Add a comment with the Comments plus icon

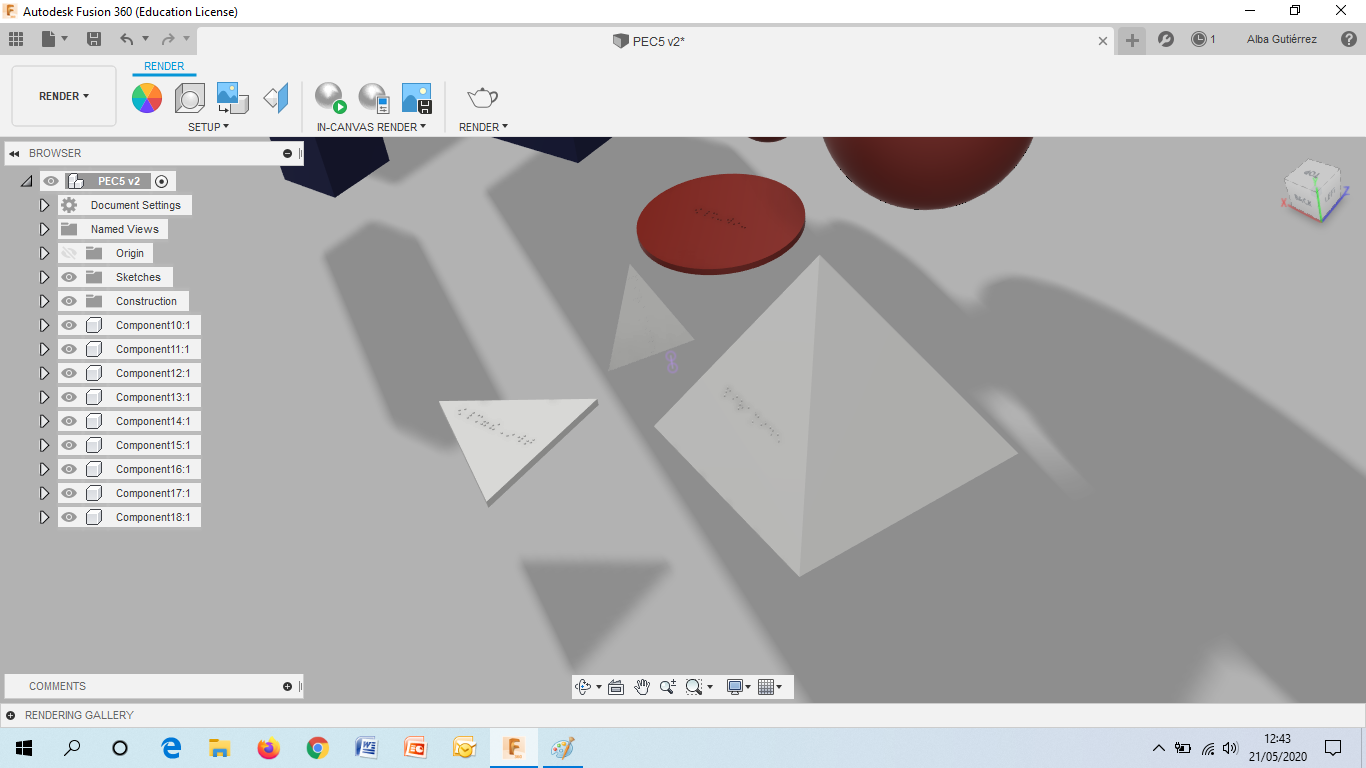click(x=288, y=687)
